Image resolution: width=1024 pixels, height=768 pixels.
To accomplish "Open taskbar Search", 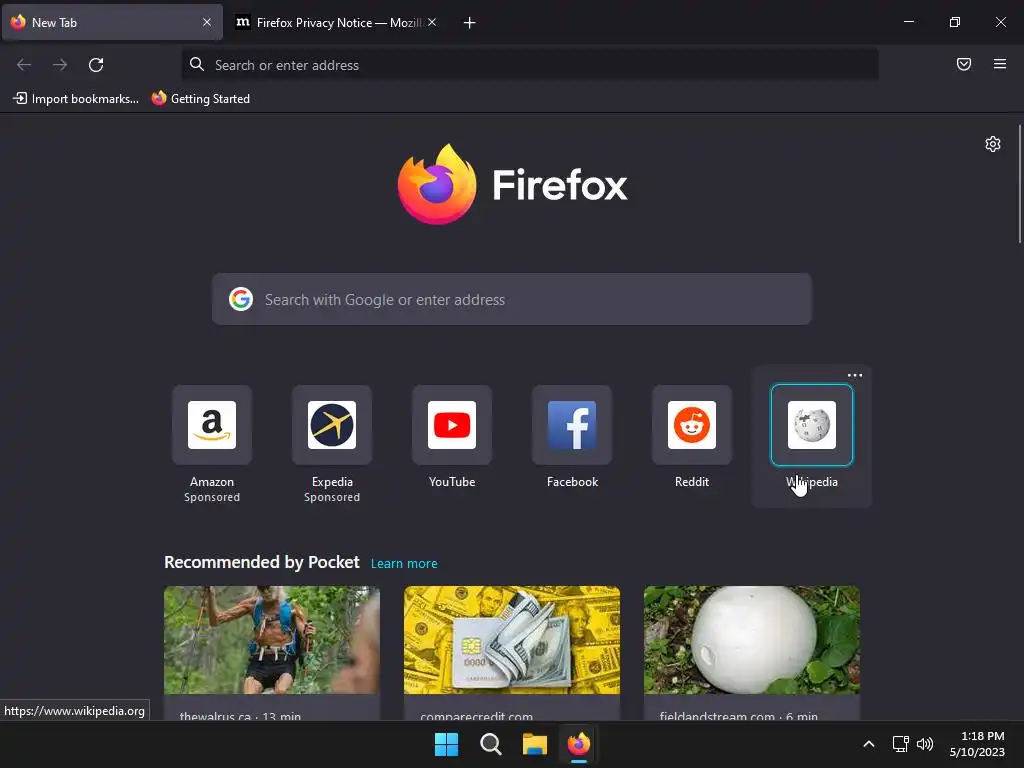I will (x=490, y=744).
